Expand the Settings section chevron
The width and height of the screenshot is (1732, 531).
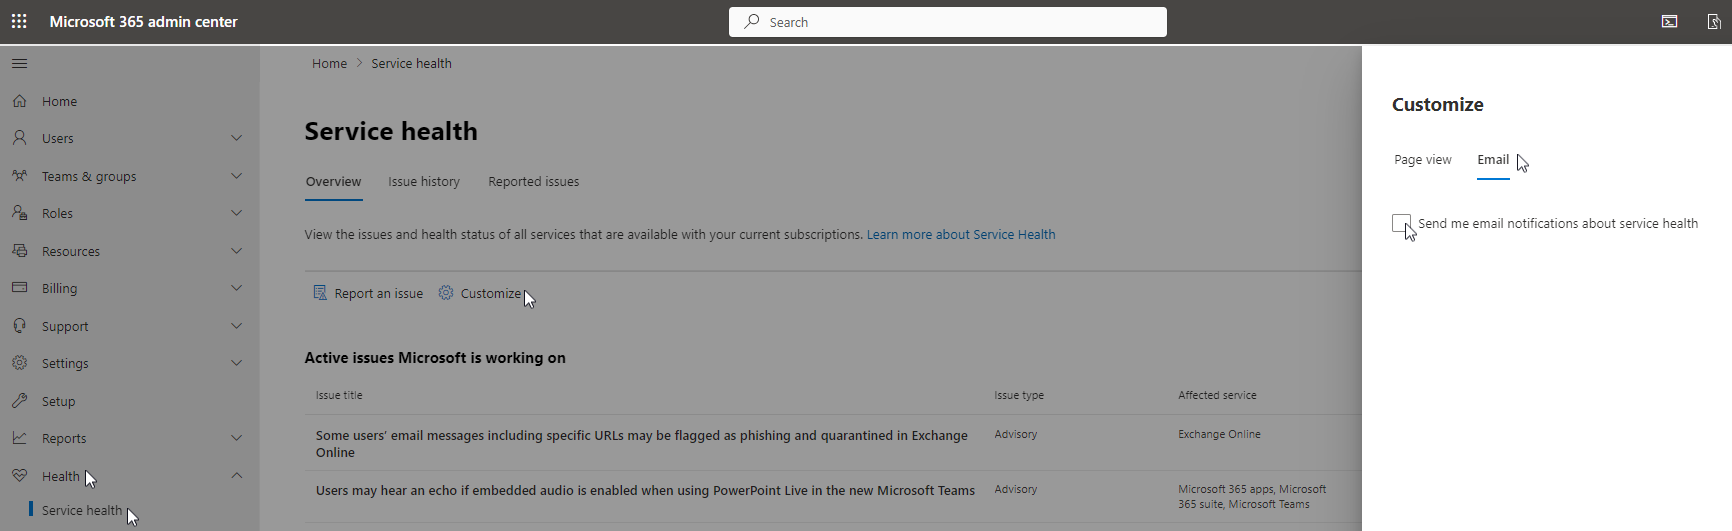point(237,363)
